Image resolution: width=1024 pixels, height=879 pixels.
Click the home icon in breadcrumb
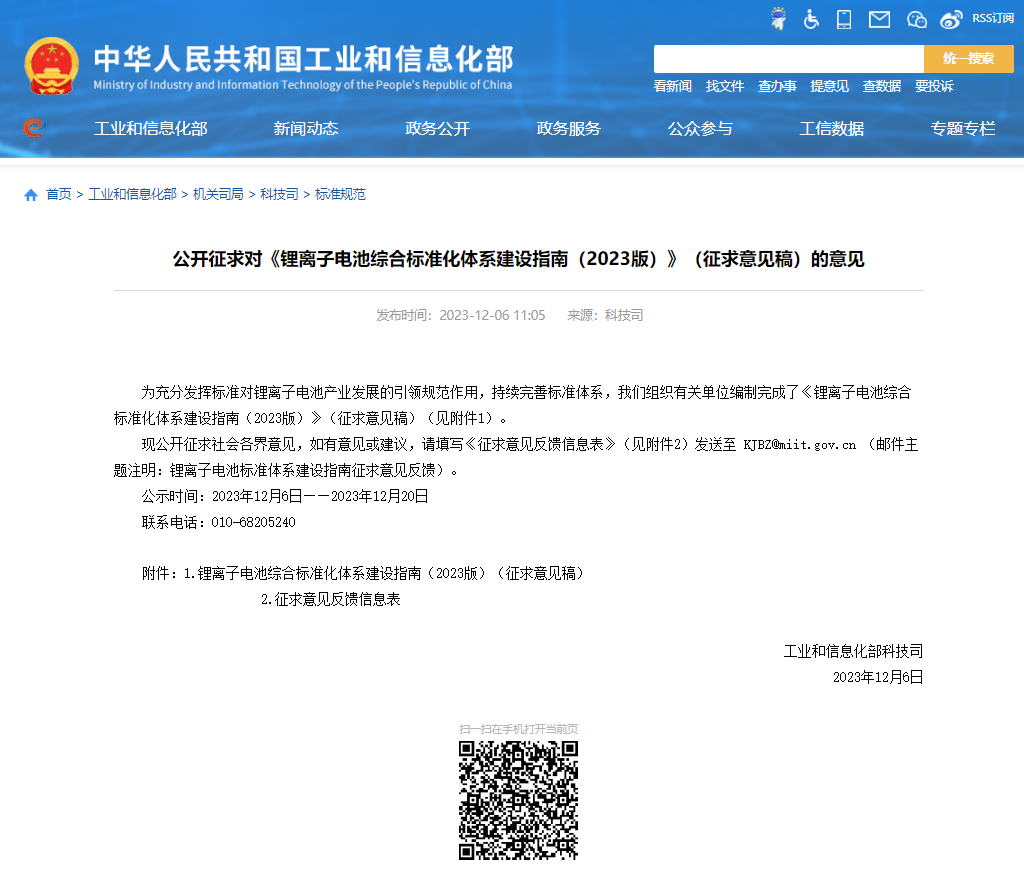tap(31, 195)
